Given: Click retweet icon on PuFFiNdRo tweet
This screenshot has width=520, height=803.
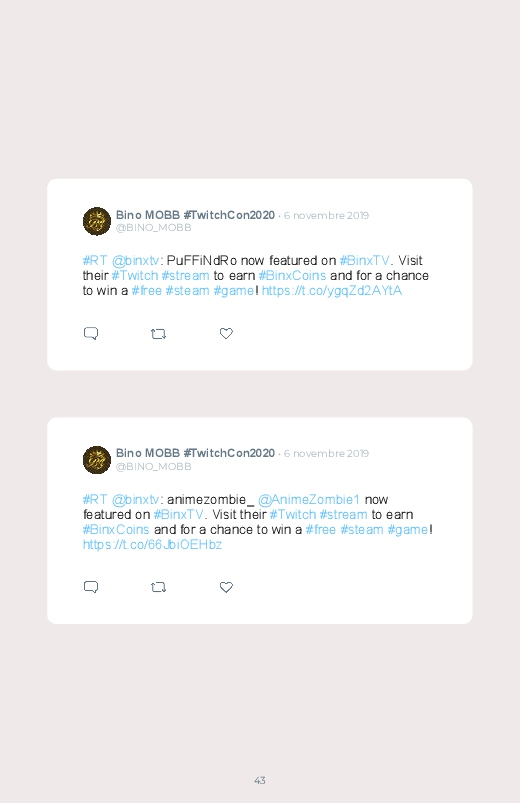Looking at the screenshot, I should tap(158, 334).
